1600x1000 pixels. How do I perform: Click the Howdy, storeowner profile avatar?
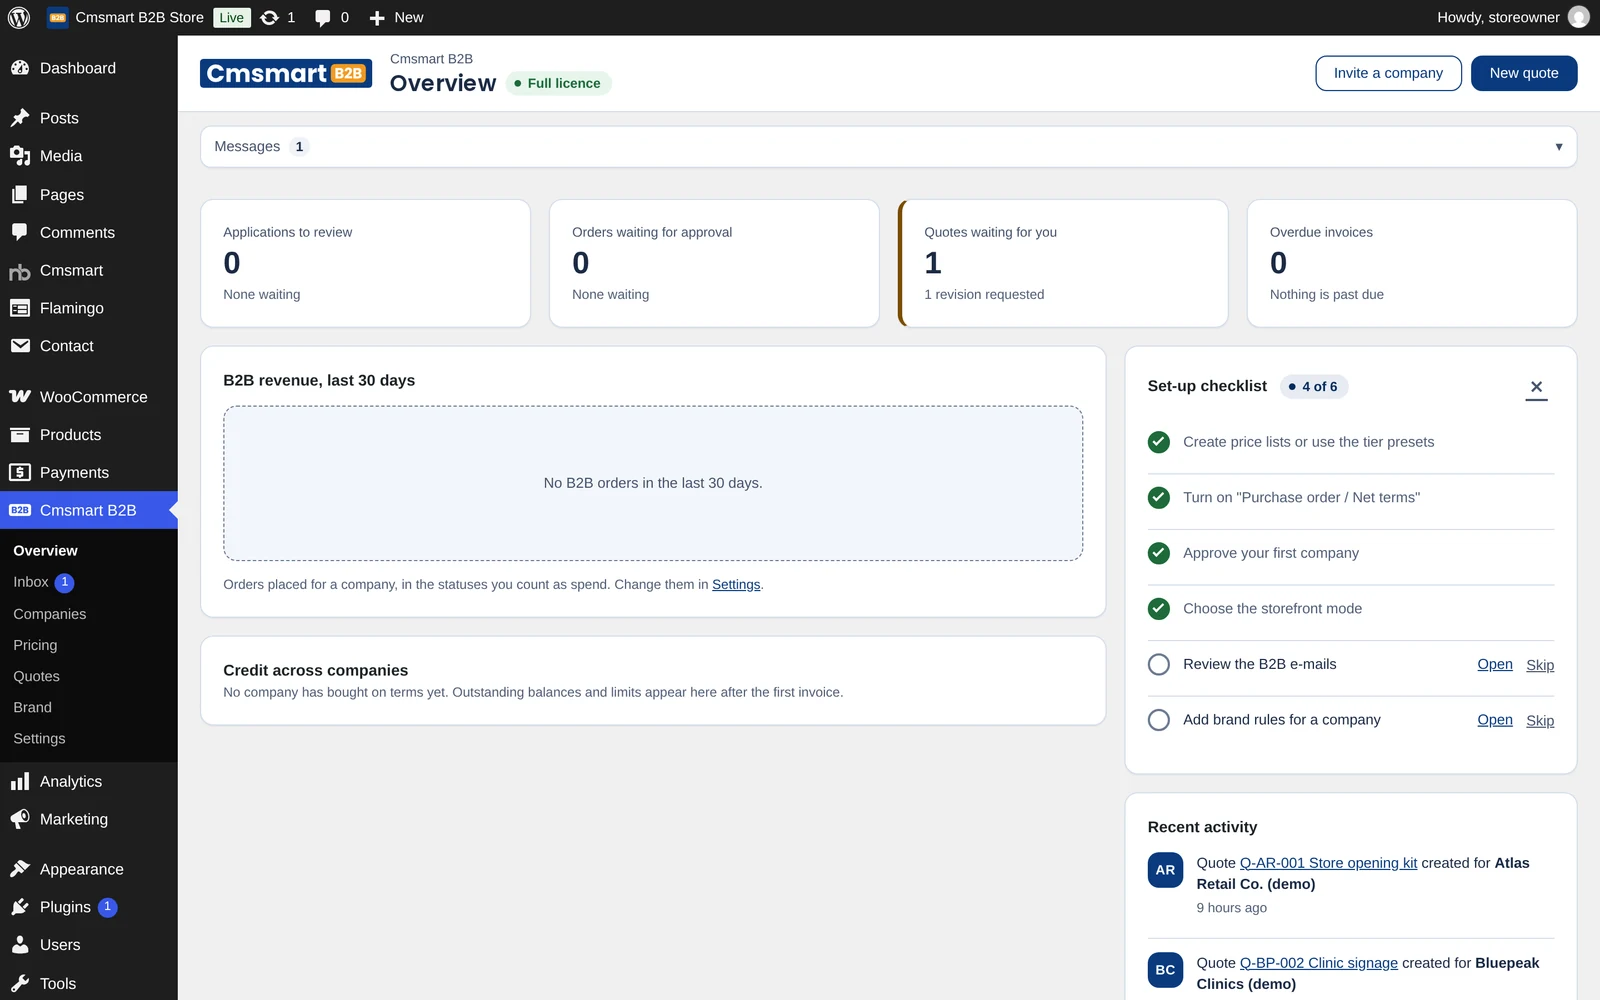(1579, 17)
